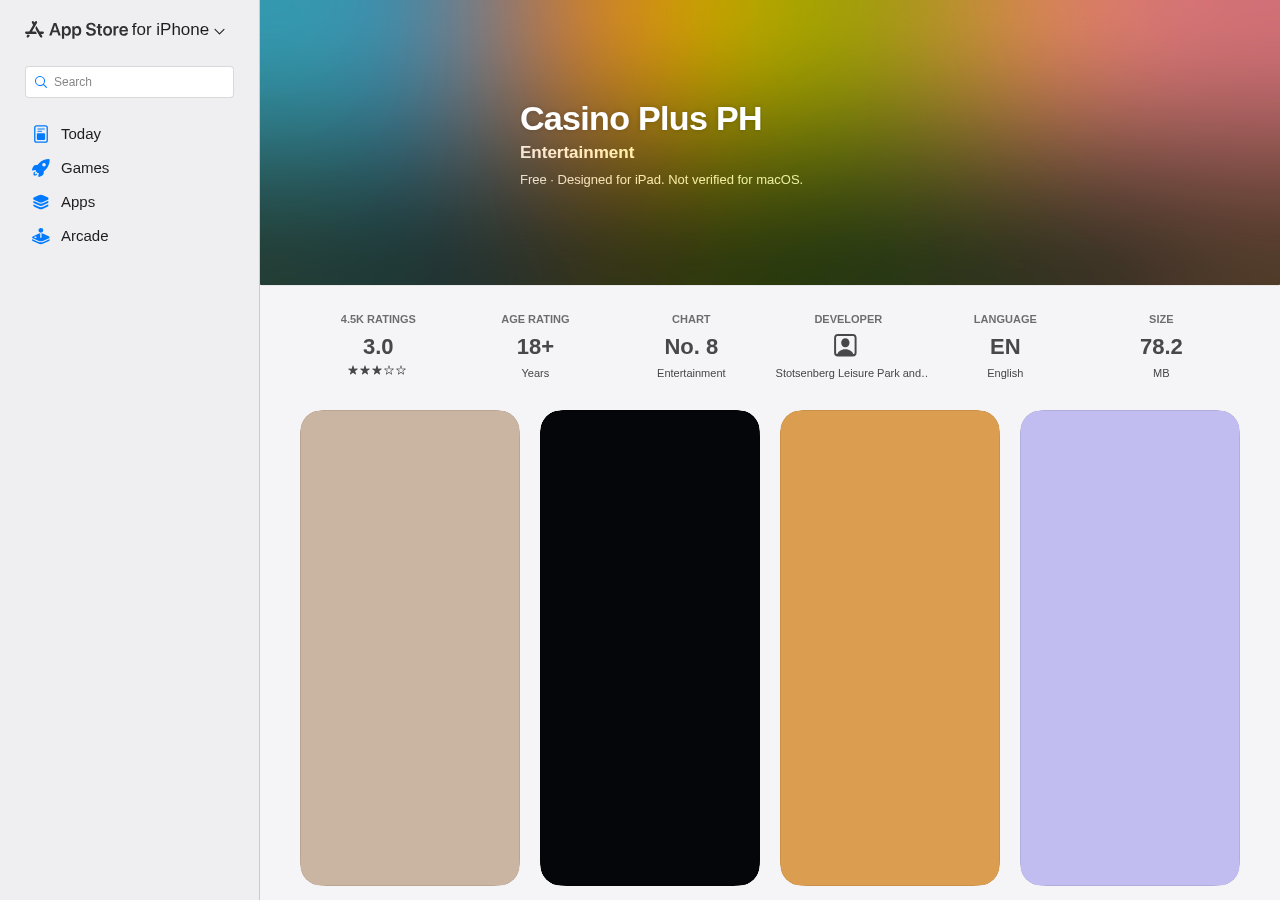Click the three-of-five star rating
This screenshot has height=900, width=1280.
377,370
